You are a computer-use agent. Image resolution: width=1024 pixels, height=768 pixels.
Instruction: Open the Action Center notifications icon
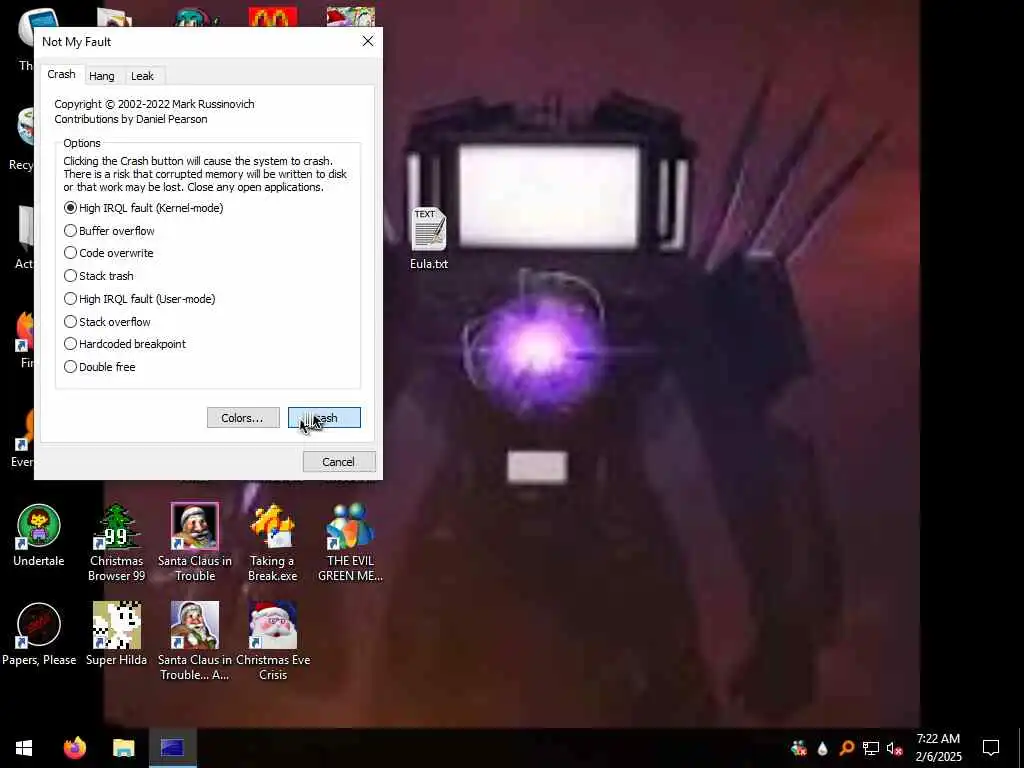(991, 748)
